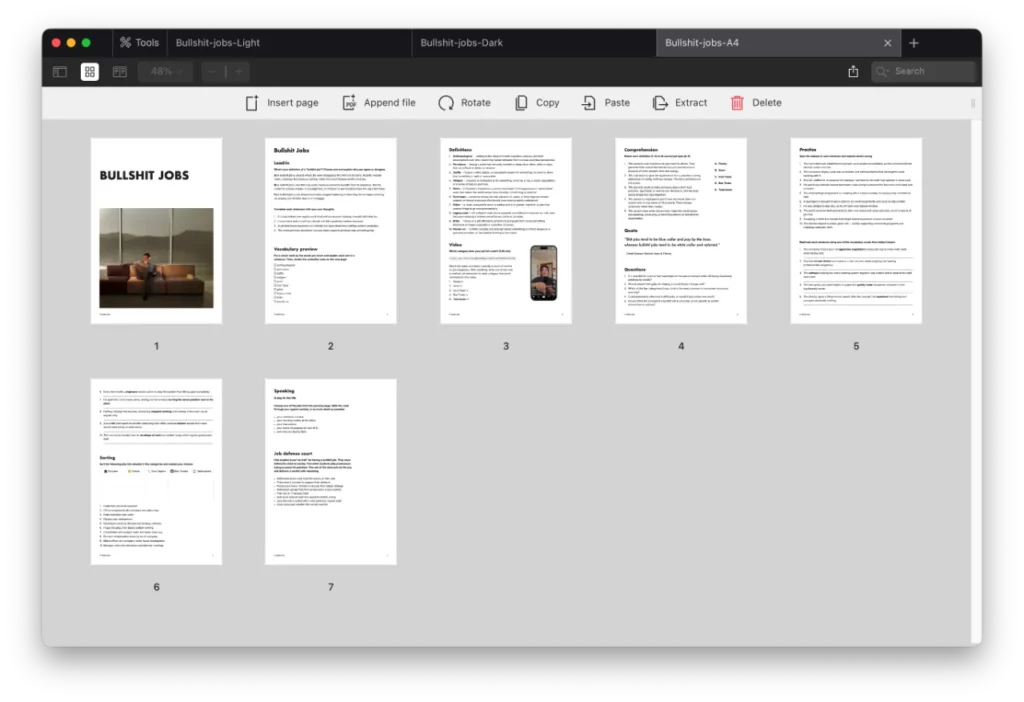Close the Bullshit-jobs-A4 tab
This screenshot has height=702, width=1024.
tap(887, 43)
